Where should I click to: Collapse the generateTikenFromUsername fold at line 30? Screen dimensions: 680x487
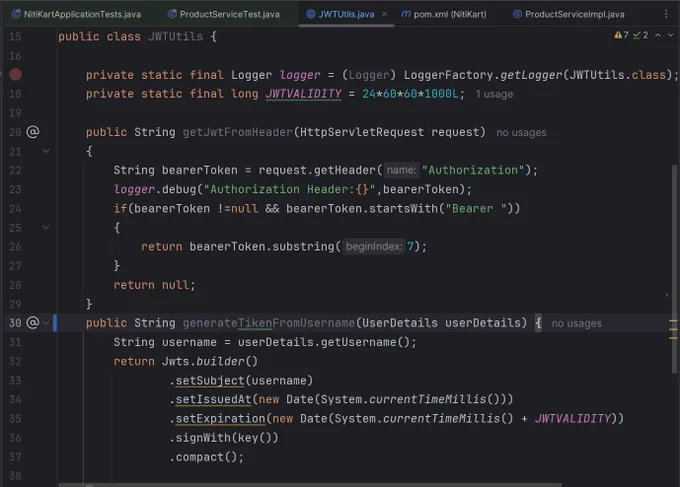[46, 323]
